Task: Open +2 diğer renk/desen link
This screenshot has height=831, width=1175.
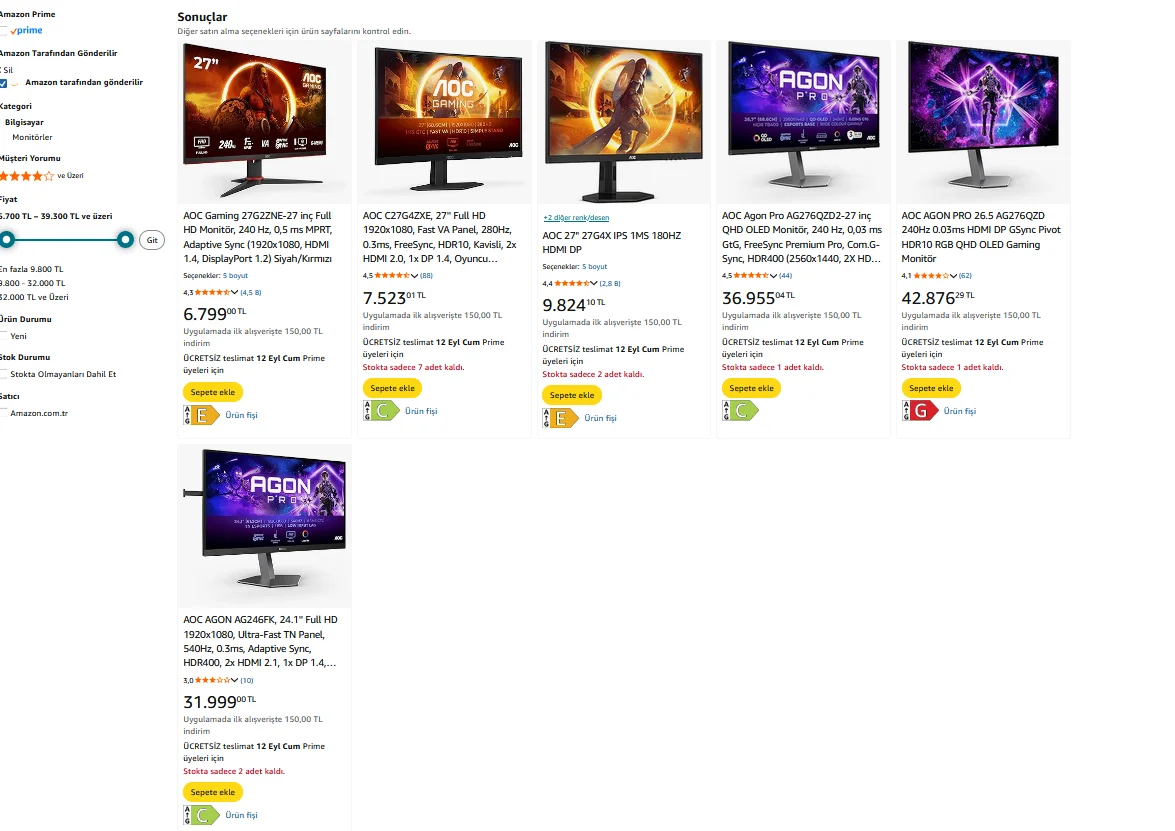Action: pyautogui.click(x=576, y=218)
